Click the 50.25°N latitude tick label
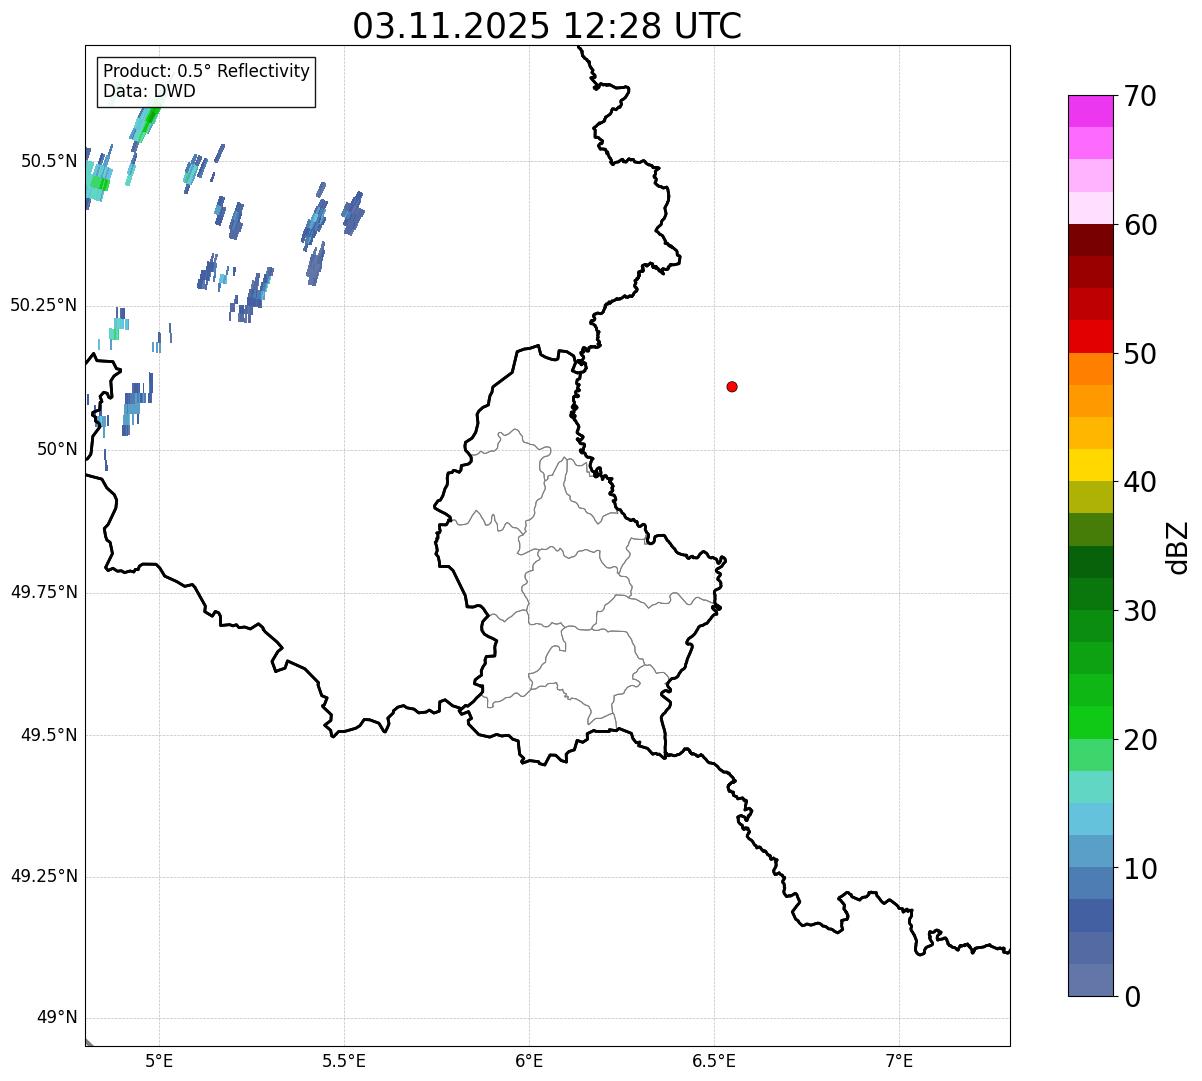 (44, 305)
